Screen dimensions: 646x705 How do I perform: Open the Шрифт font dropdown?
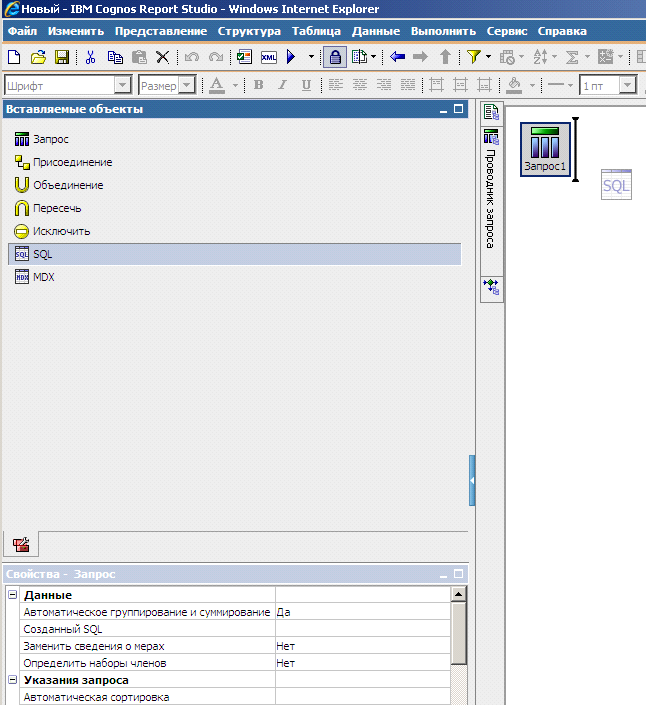pos(122,86)
